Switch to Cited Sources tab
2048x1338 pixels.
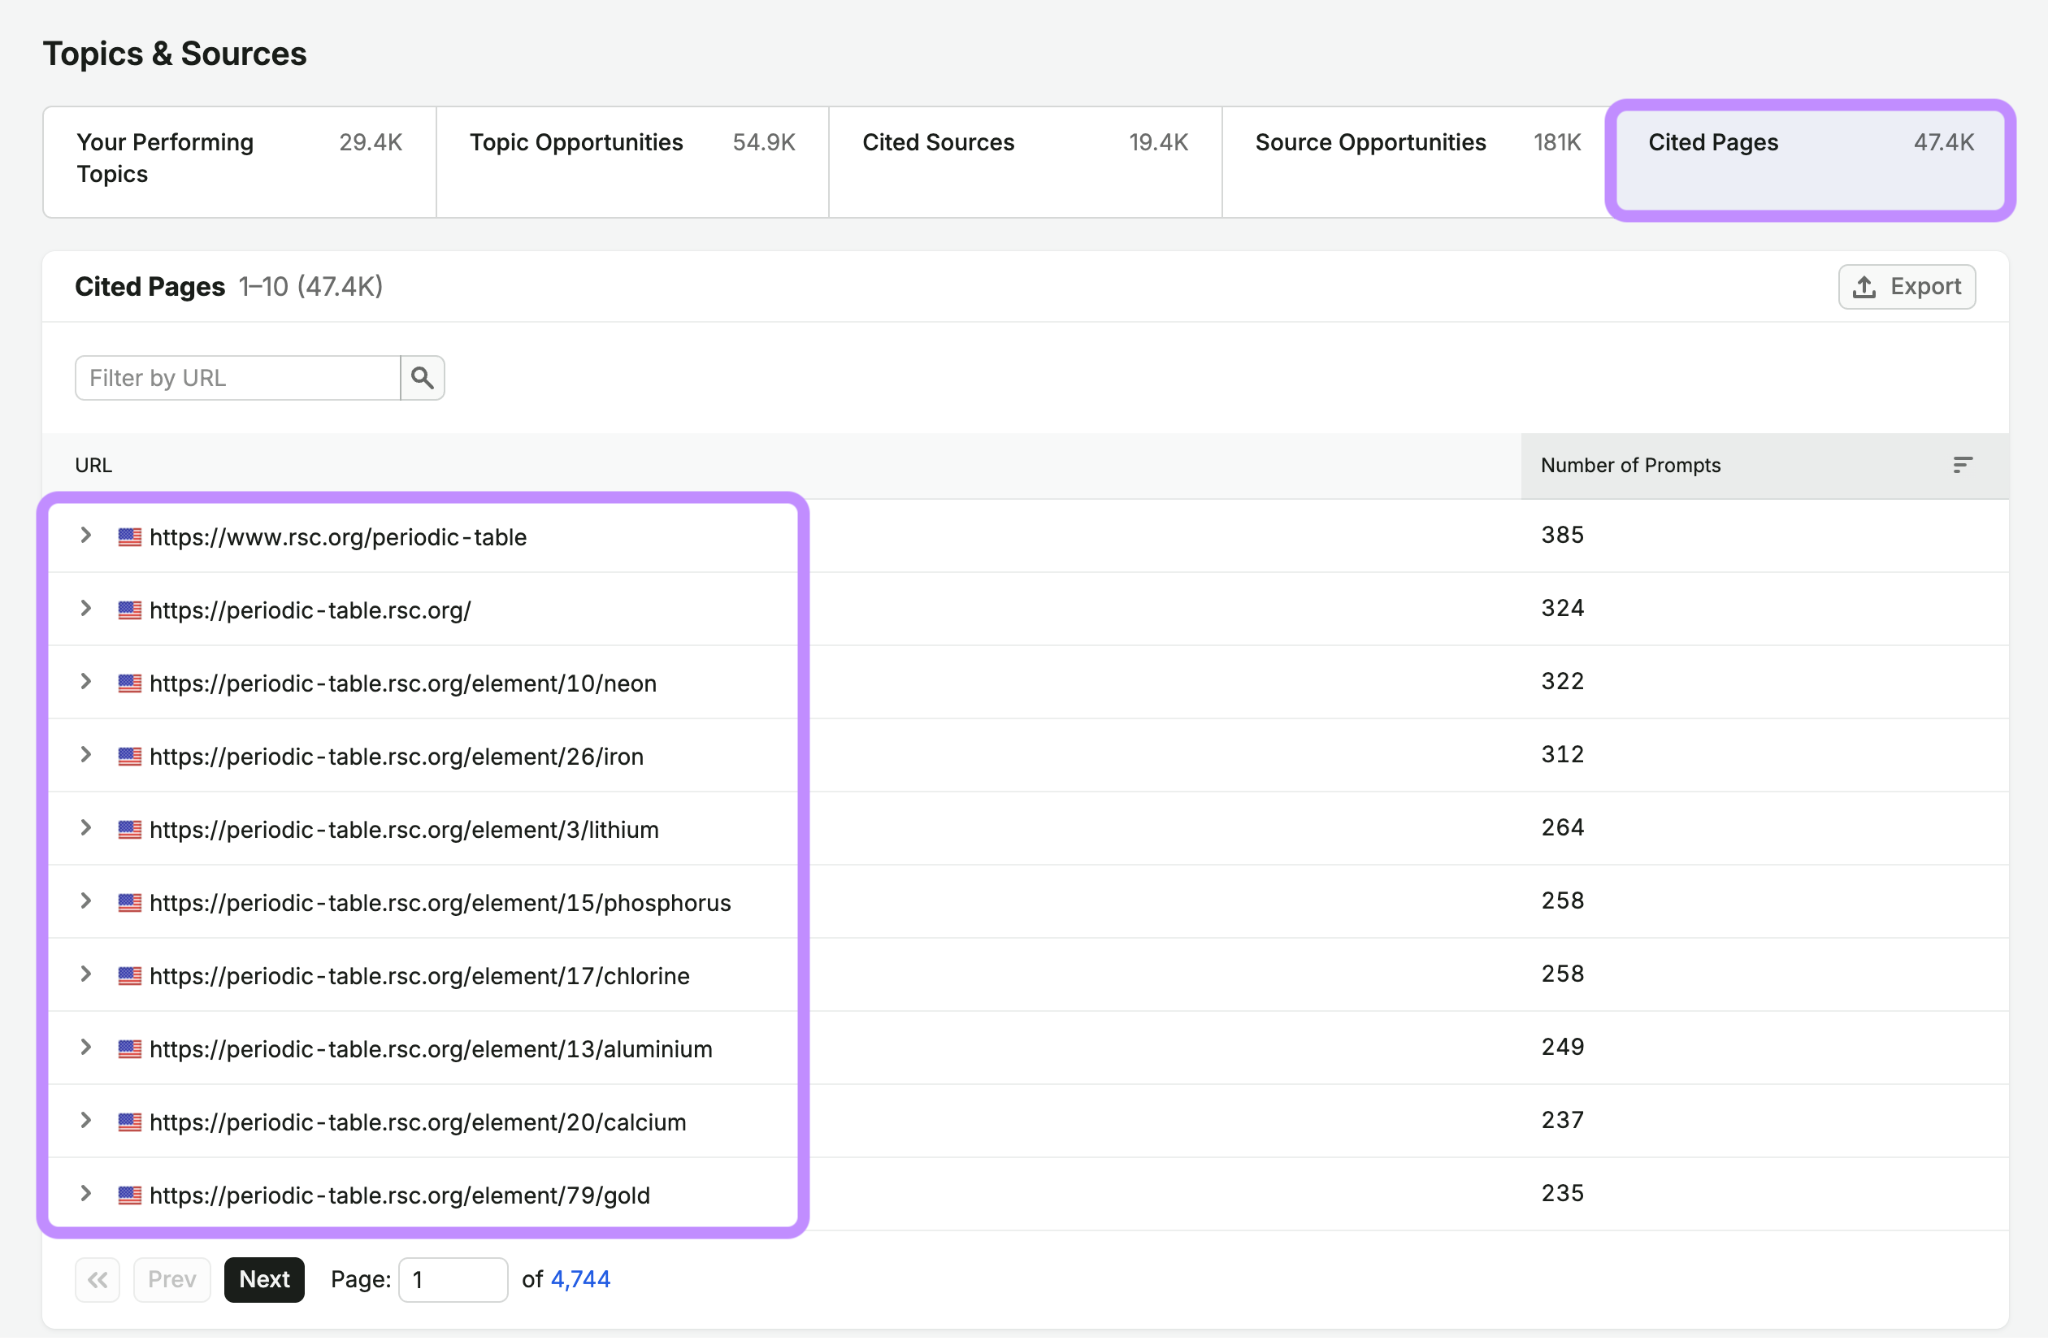tap(1026, 162)
